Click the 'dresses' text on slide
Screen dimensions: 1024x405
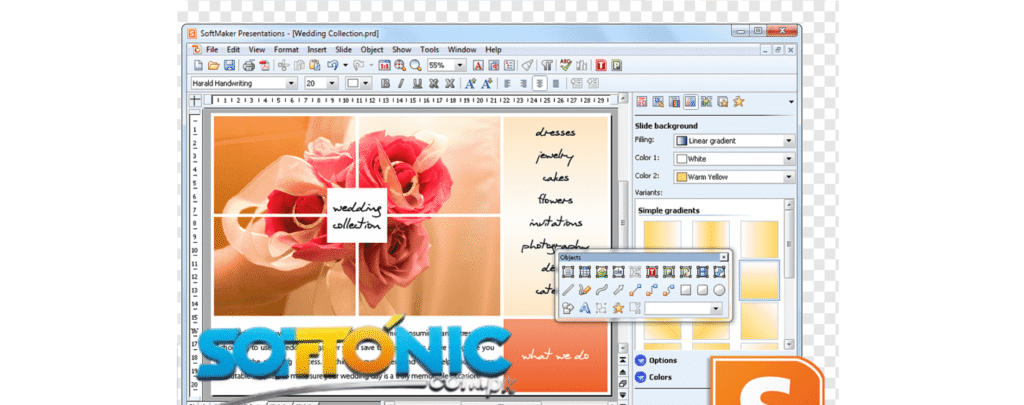(x=555, y=133)
